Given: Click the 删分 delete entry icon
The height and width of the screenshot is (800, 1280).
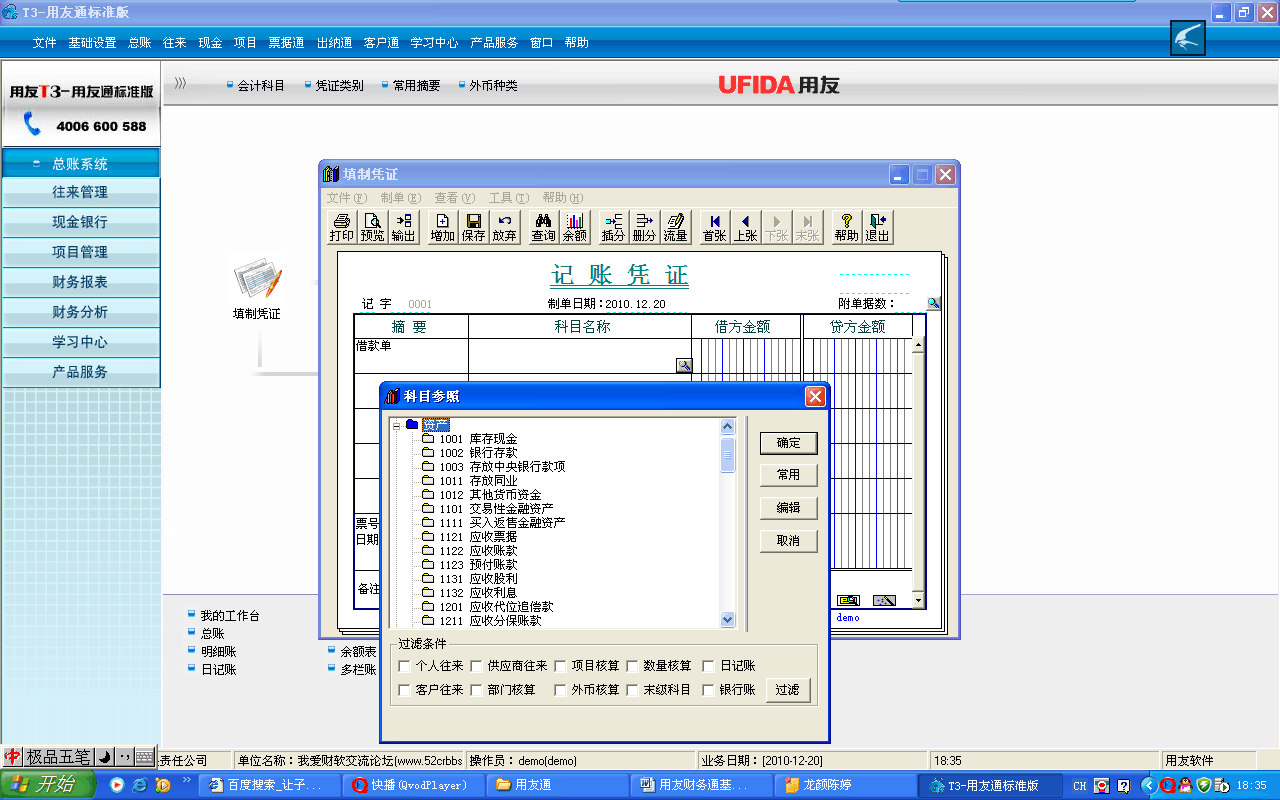Looking at the screenshot, I should click(x=644, y=227).
